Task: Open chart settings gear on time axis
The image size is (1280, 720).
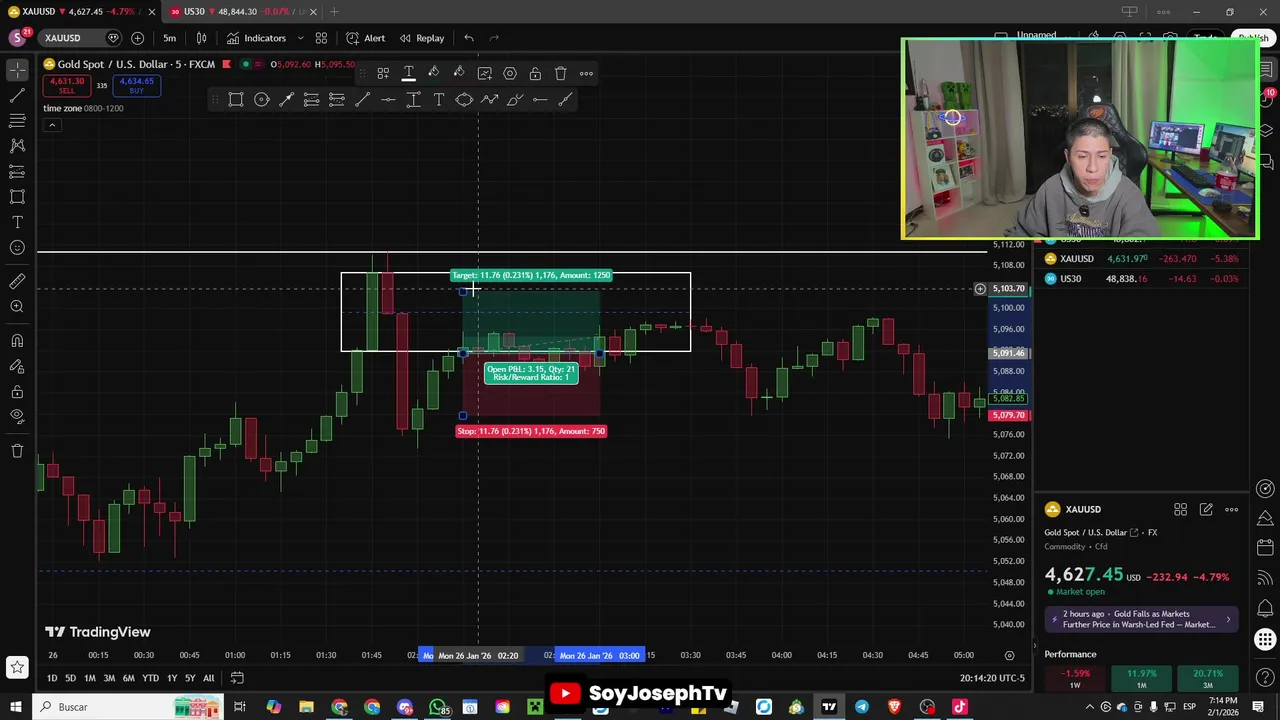Action: pyautogui.click(x=1009, y=655)
